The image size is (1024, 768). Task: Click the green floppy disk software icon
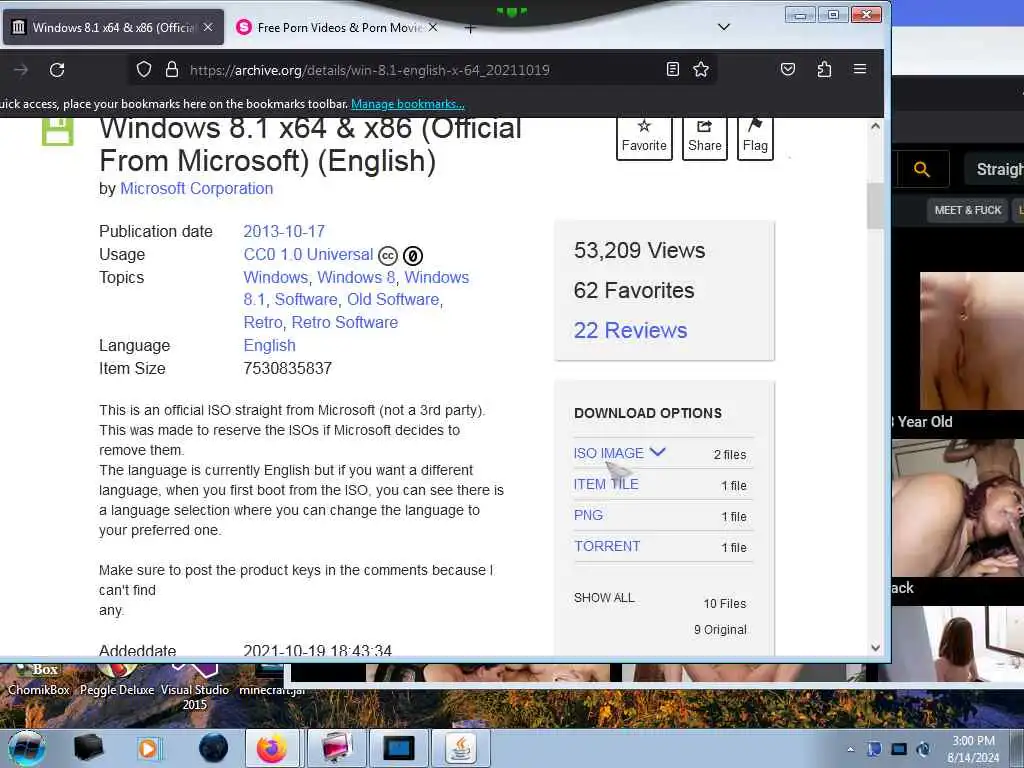coord(57,131)
